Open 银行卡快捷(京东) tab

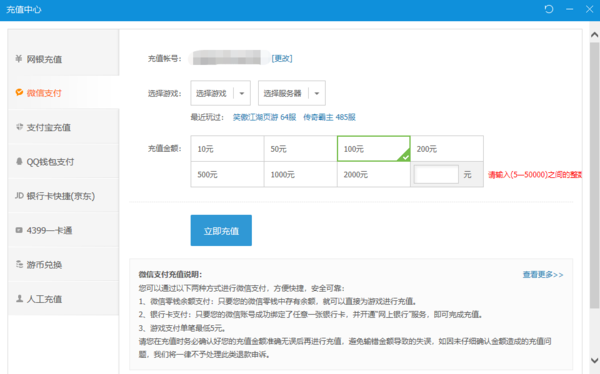tap(64, 196)
